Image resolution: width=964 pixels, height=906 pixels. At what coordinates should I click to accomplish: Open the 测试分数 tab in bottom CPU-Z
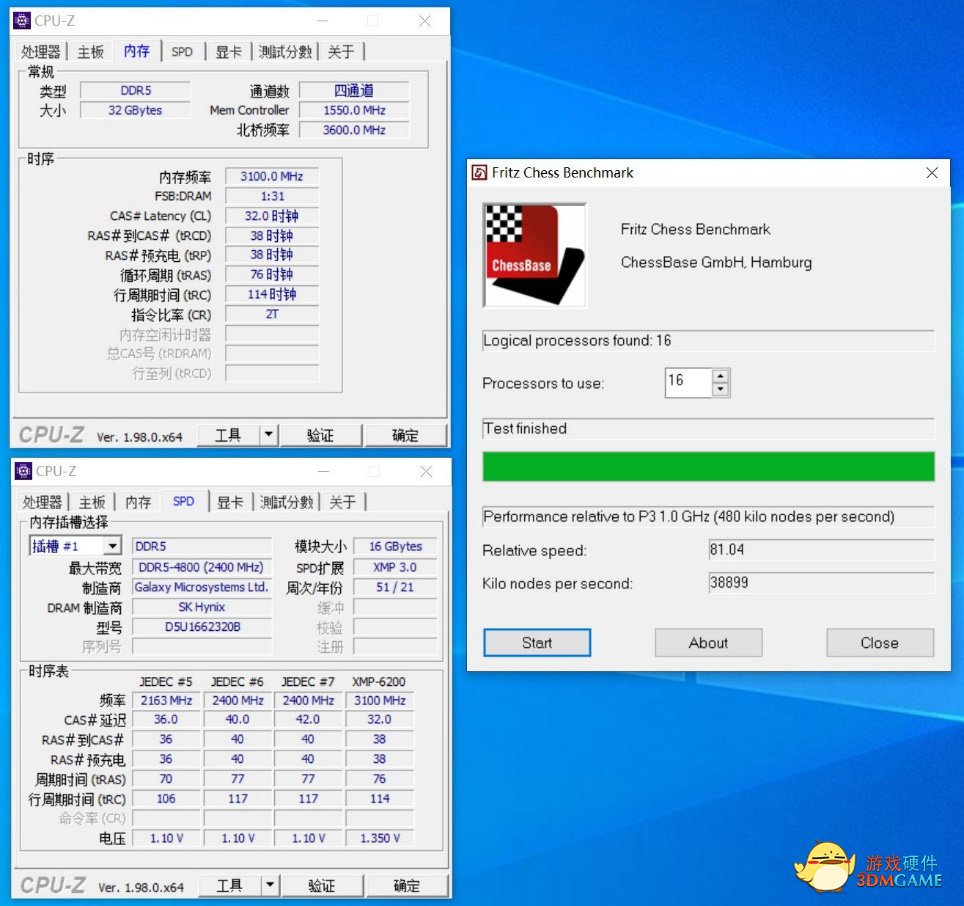pos(285,501)
